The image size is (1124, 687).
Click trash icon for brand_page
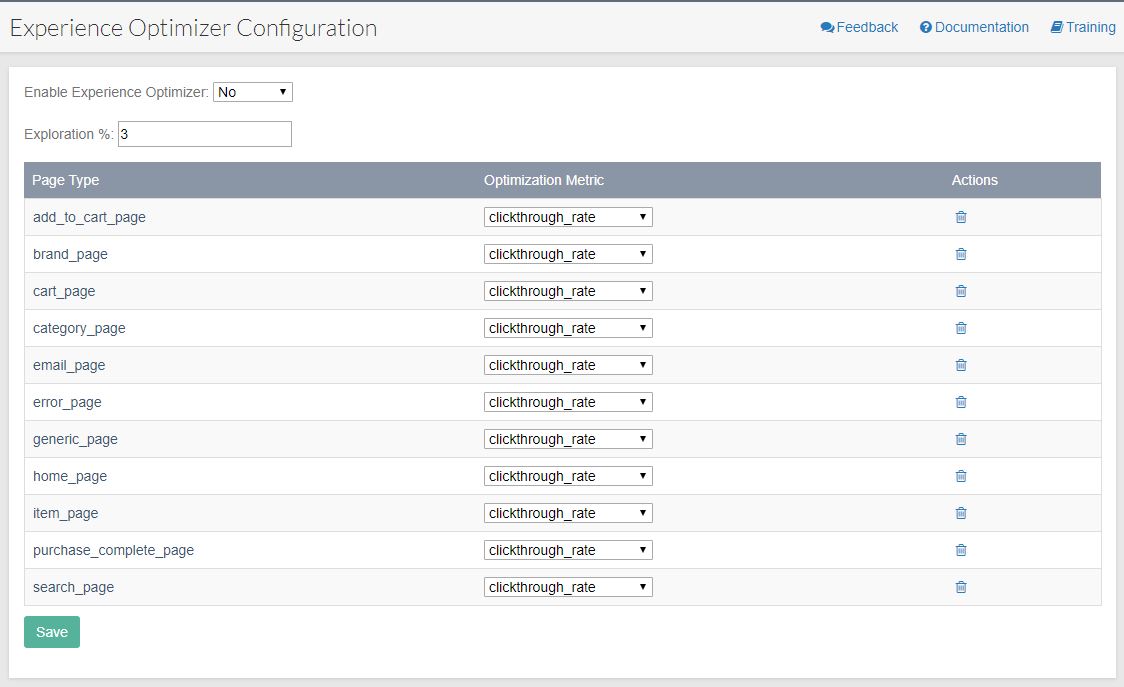(x=960, y=254)
